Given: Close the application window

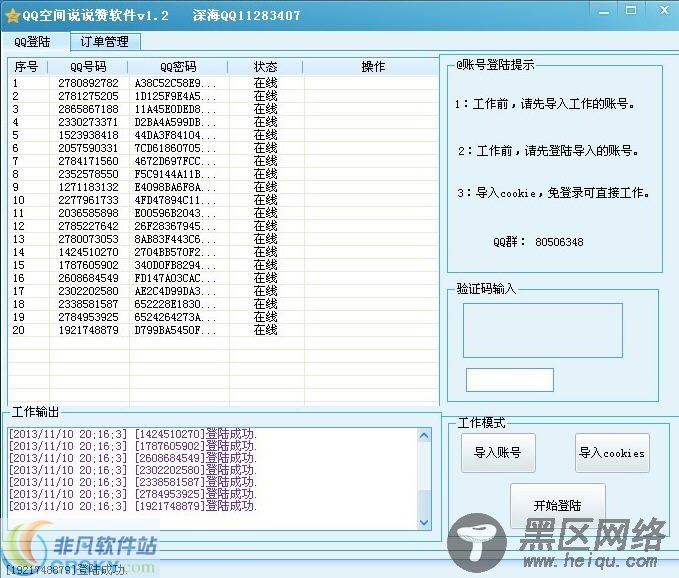Looking at the screenshot, I should point(664,10).
